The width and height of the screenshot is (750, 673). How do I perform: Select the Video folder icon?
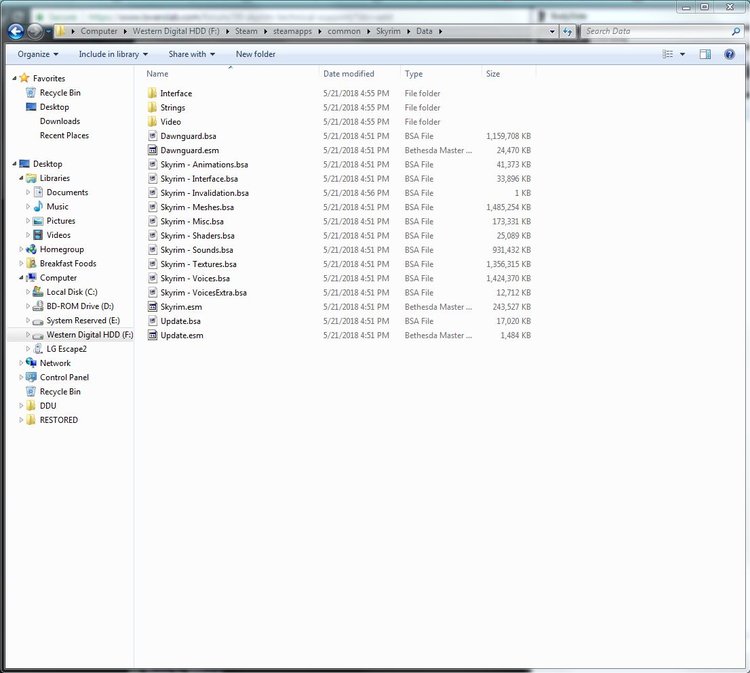[152, 121]
